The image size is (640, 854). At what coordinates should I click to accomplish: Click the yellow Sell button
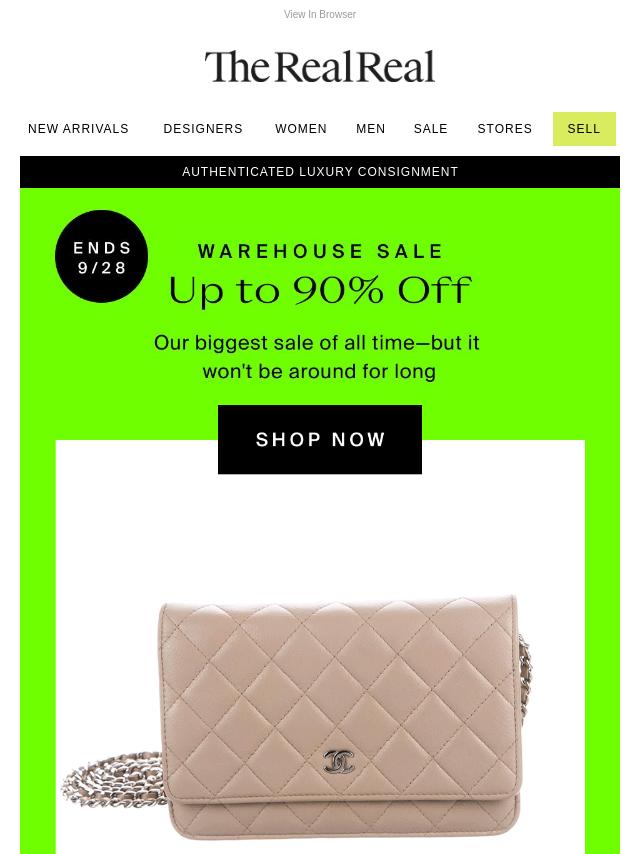584,129
